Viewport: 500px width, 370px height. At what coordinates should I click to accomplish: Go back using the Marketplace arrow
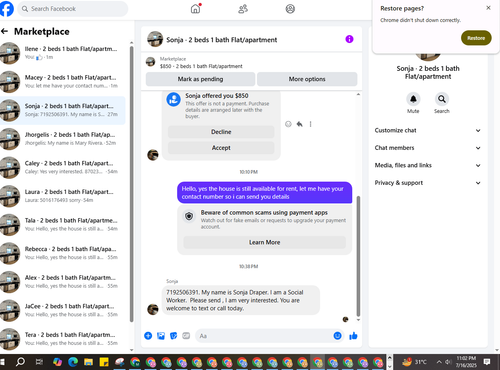[x=4, y=31]
